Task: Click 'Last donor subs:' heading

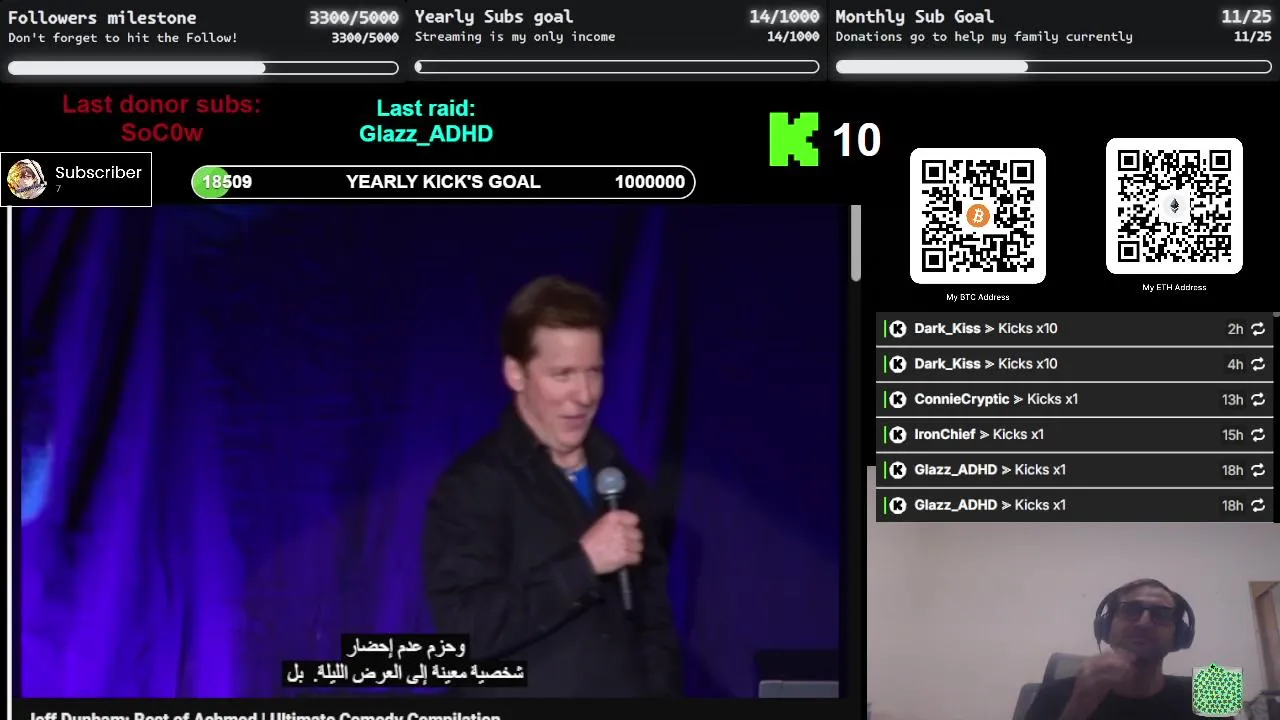Action: click(x=161, y=105)
